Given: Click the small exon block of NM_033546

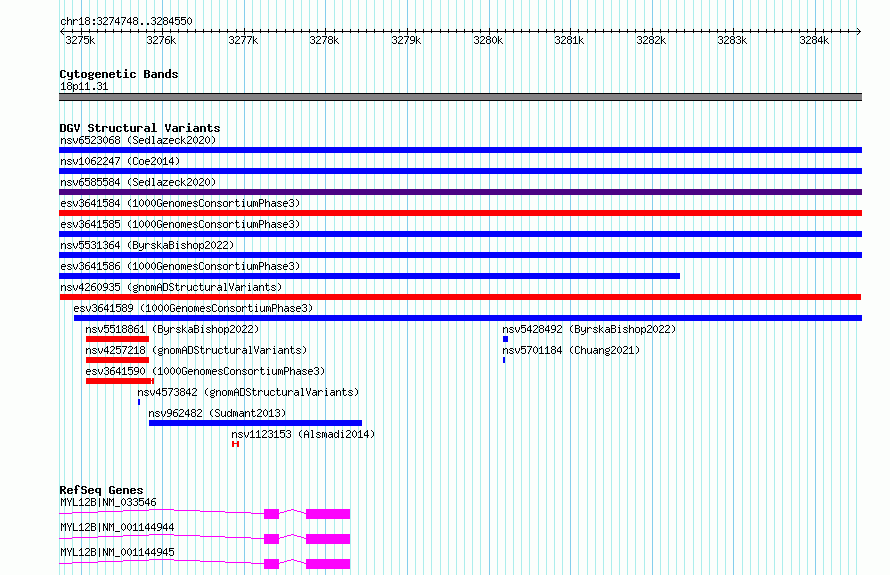Looking at the screenshot, I should (x=271, y=514).
